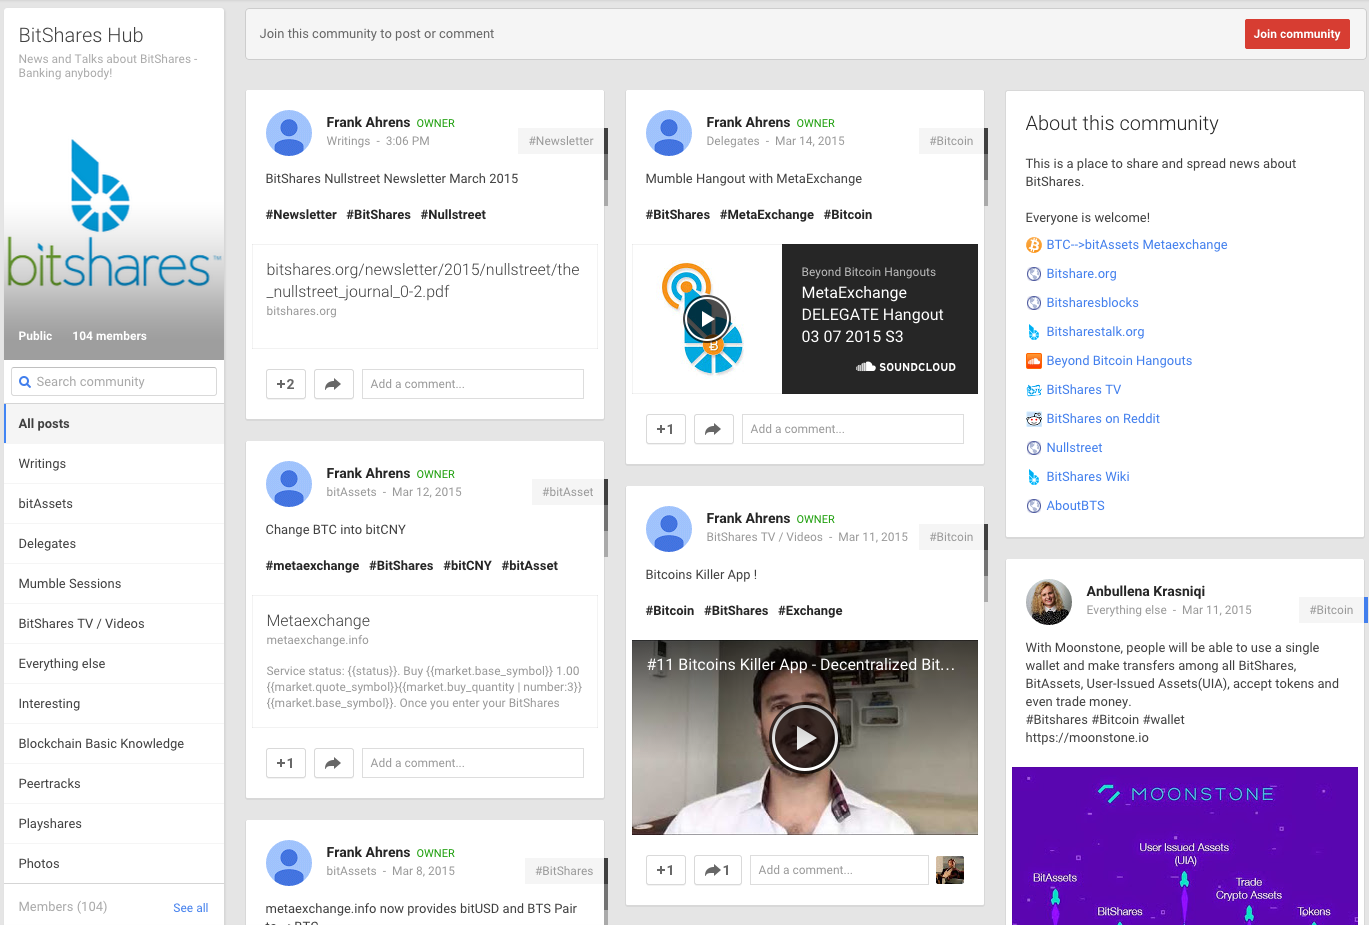The width and height of the screenshot is (1369, 925).
Task: Play the MetaExchange Delegate Hangout SoundCloud audio
Action: coord(707,319)
